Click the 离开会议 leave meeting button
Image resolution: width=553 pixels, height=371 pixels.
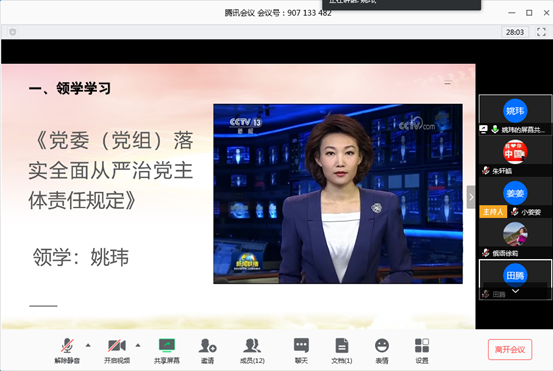[x=510, y=349]
